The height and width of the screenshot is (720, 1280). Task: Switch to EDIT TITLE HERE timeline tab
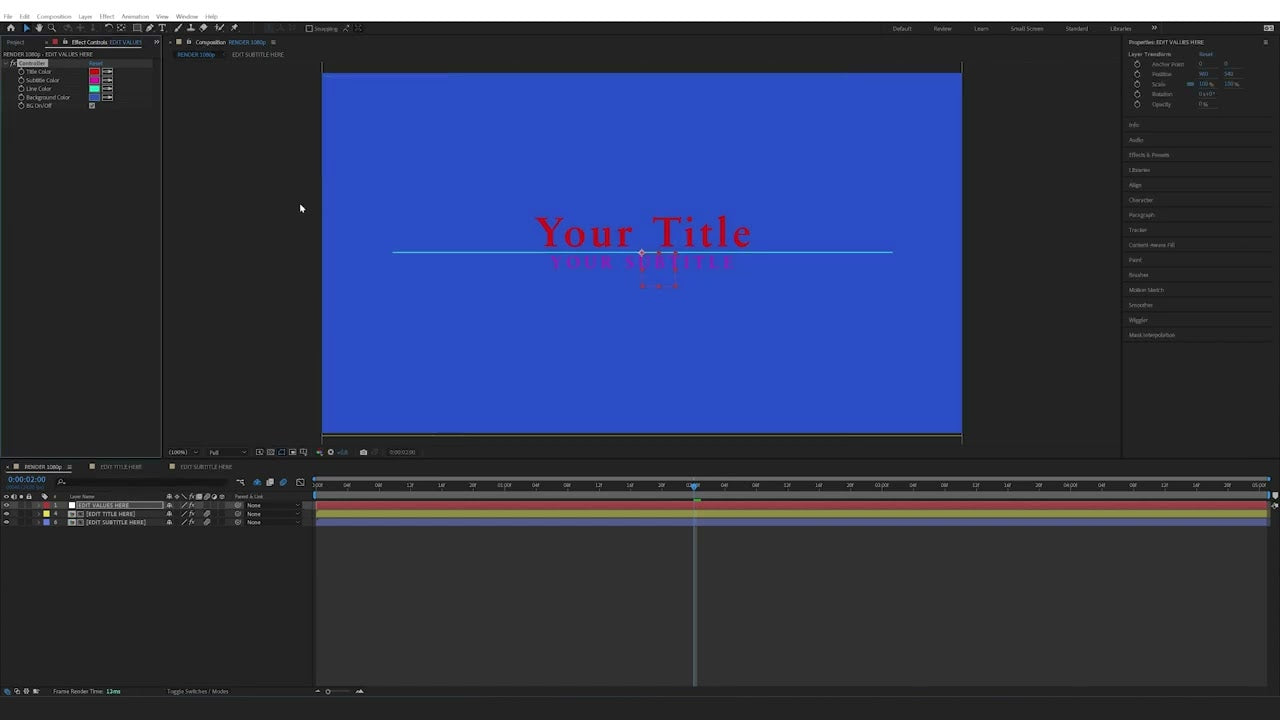[121, 467]
